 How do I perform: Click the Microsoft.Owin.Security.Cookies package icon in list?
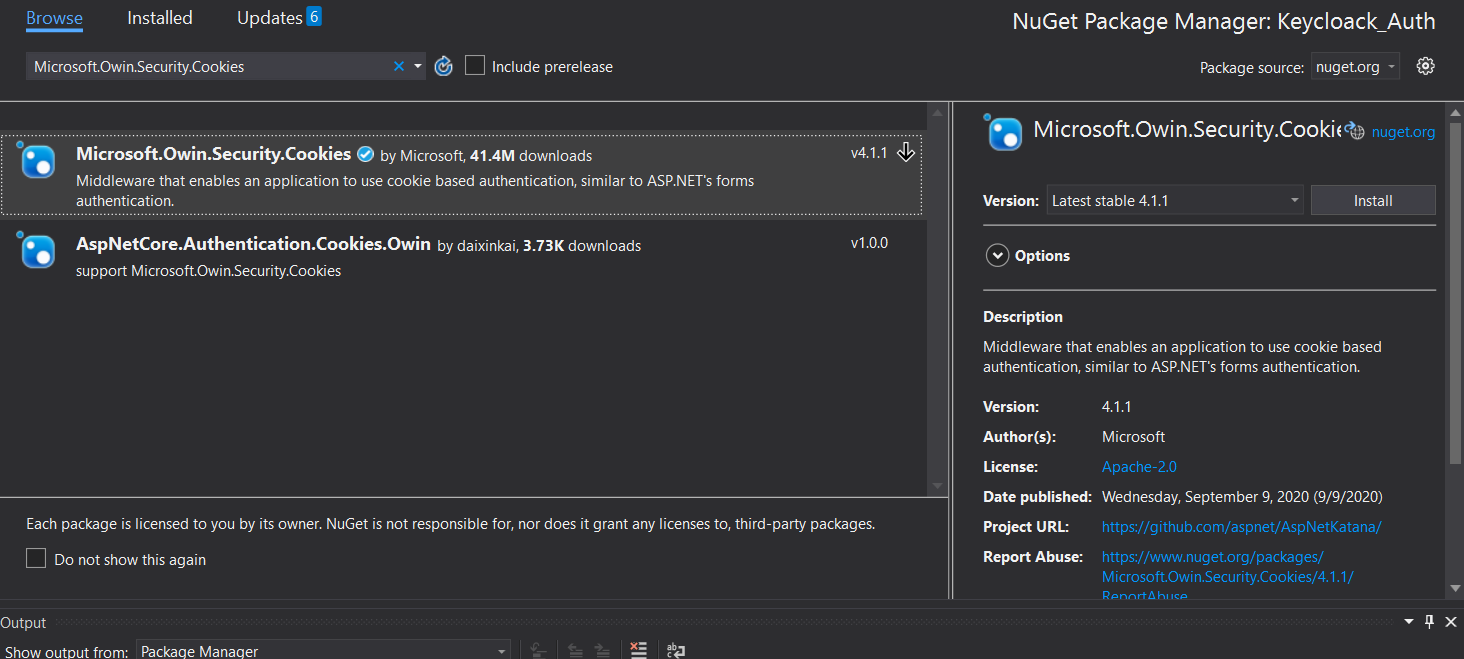[x=38, y=160]
